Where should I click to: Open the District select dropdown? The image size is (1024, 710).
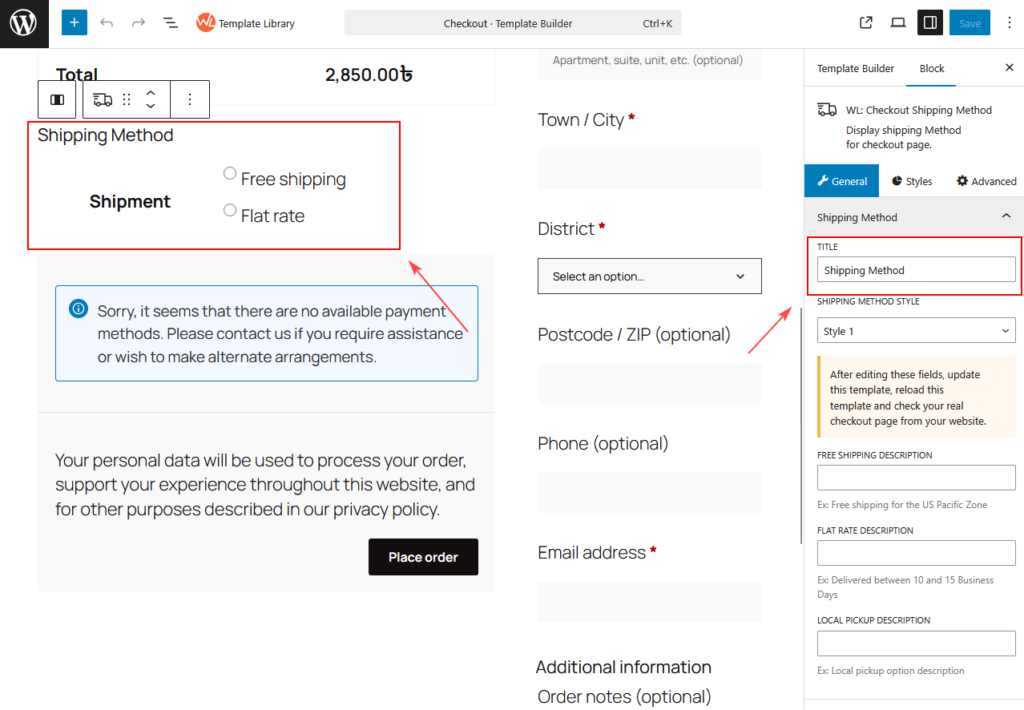point(649,276)
